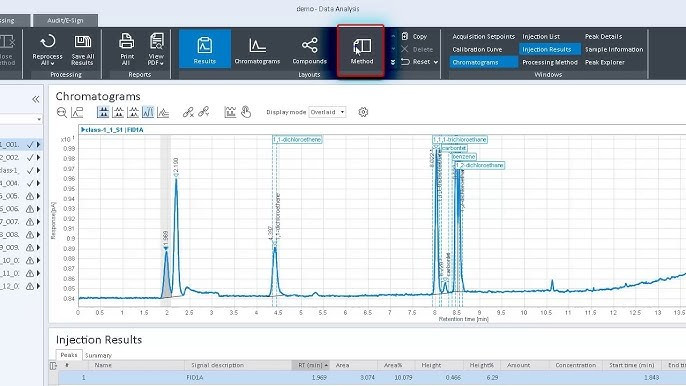Toggle off the Injection Results window
This screenshot has height=386, width=686.
point(550,49)
